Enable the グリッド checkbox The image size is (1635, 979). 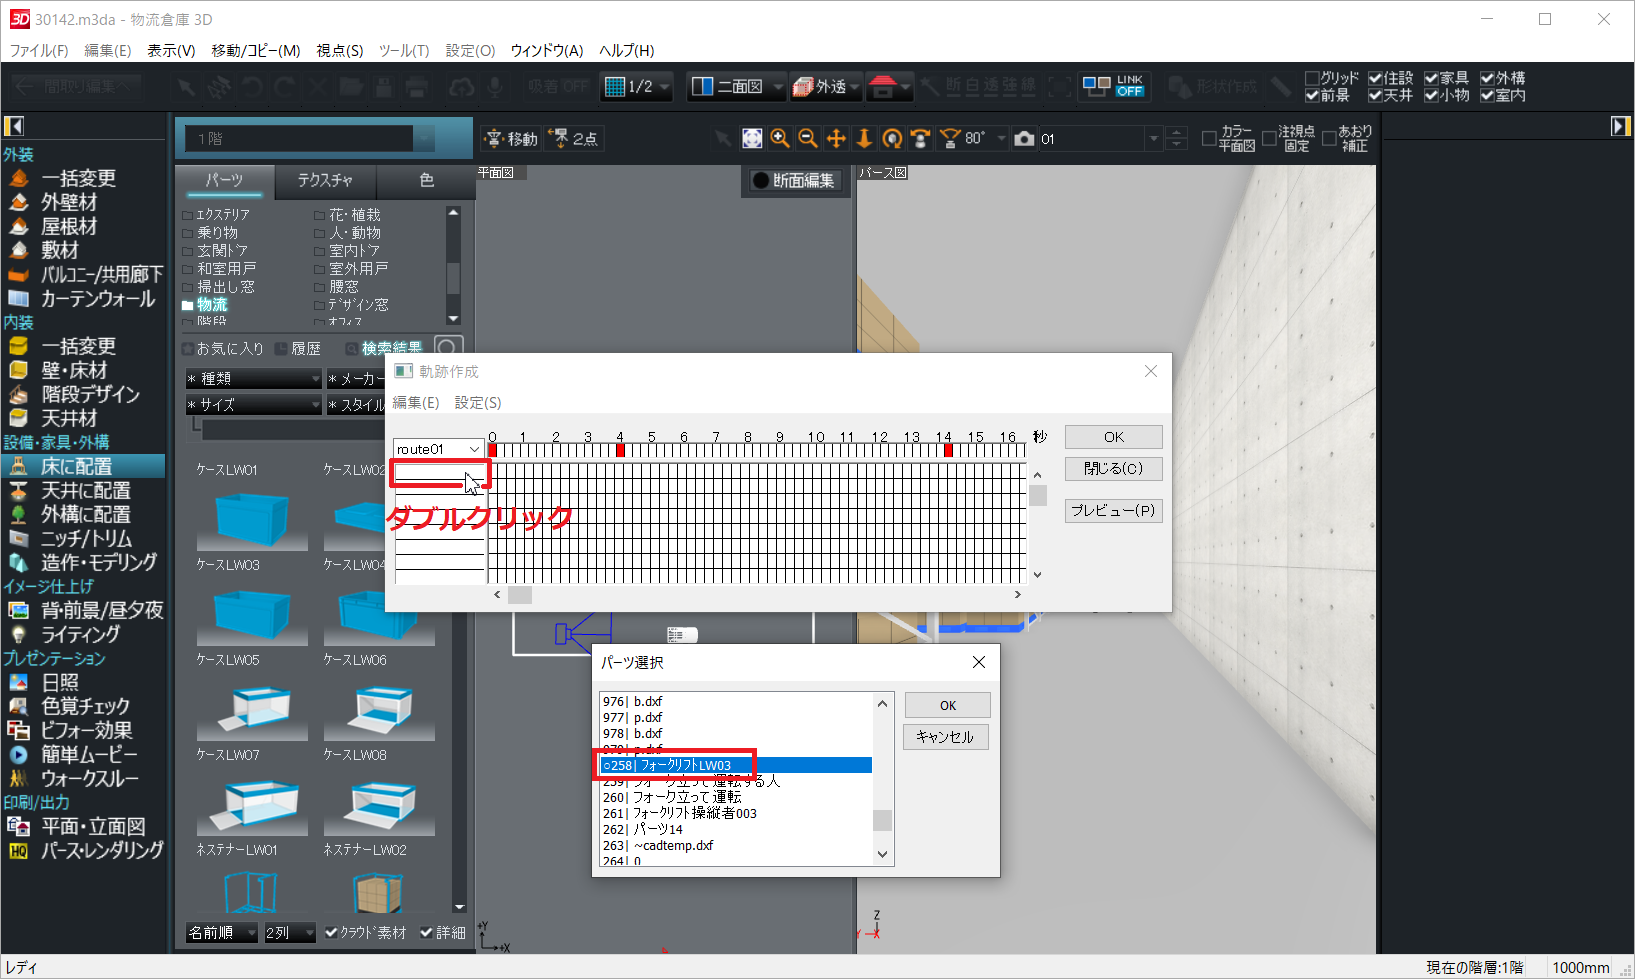(1312, 78)
